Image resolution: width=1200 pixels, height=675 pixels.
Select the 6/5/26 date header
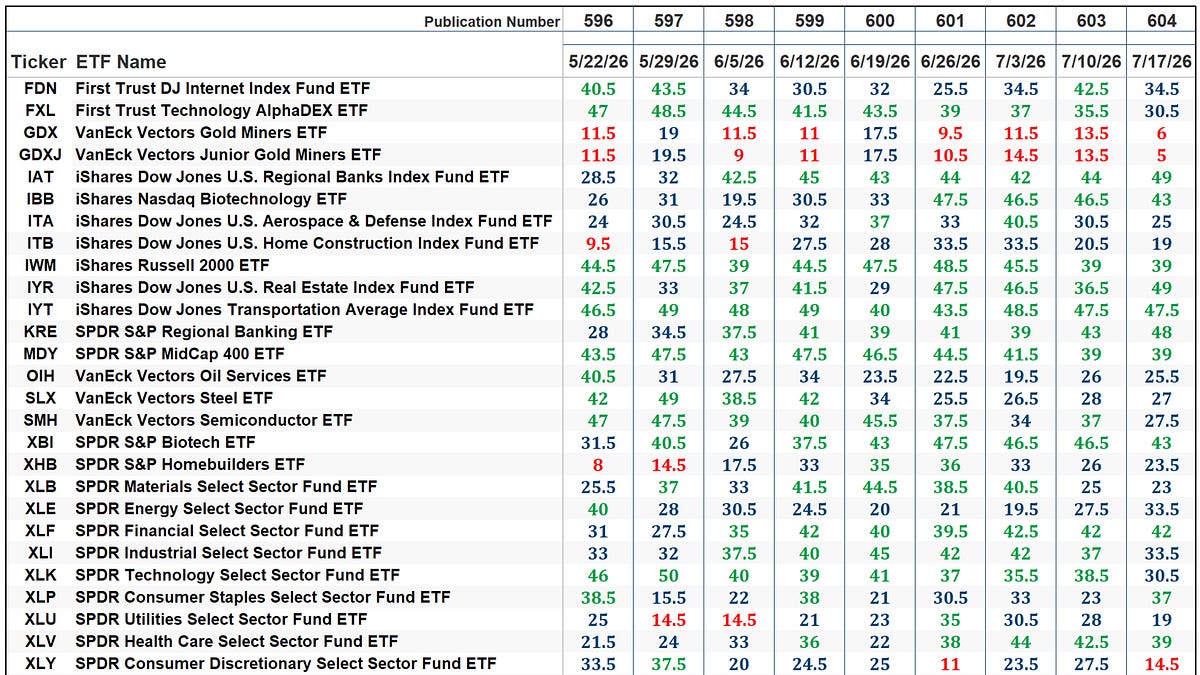(x=739, y=62)
